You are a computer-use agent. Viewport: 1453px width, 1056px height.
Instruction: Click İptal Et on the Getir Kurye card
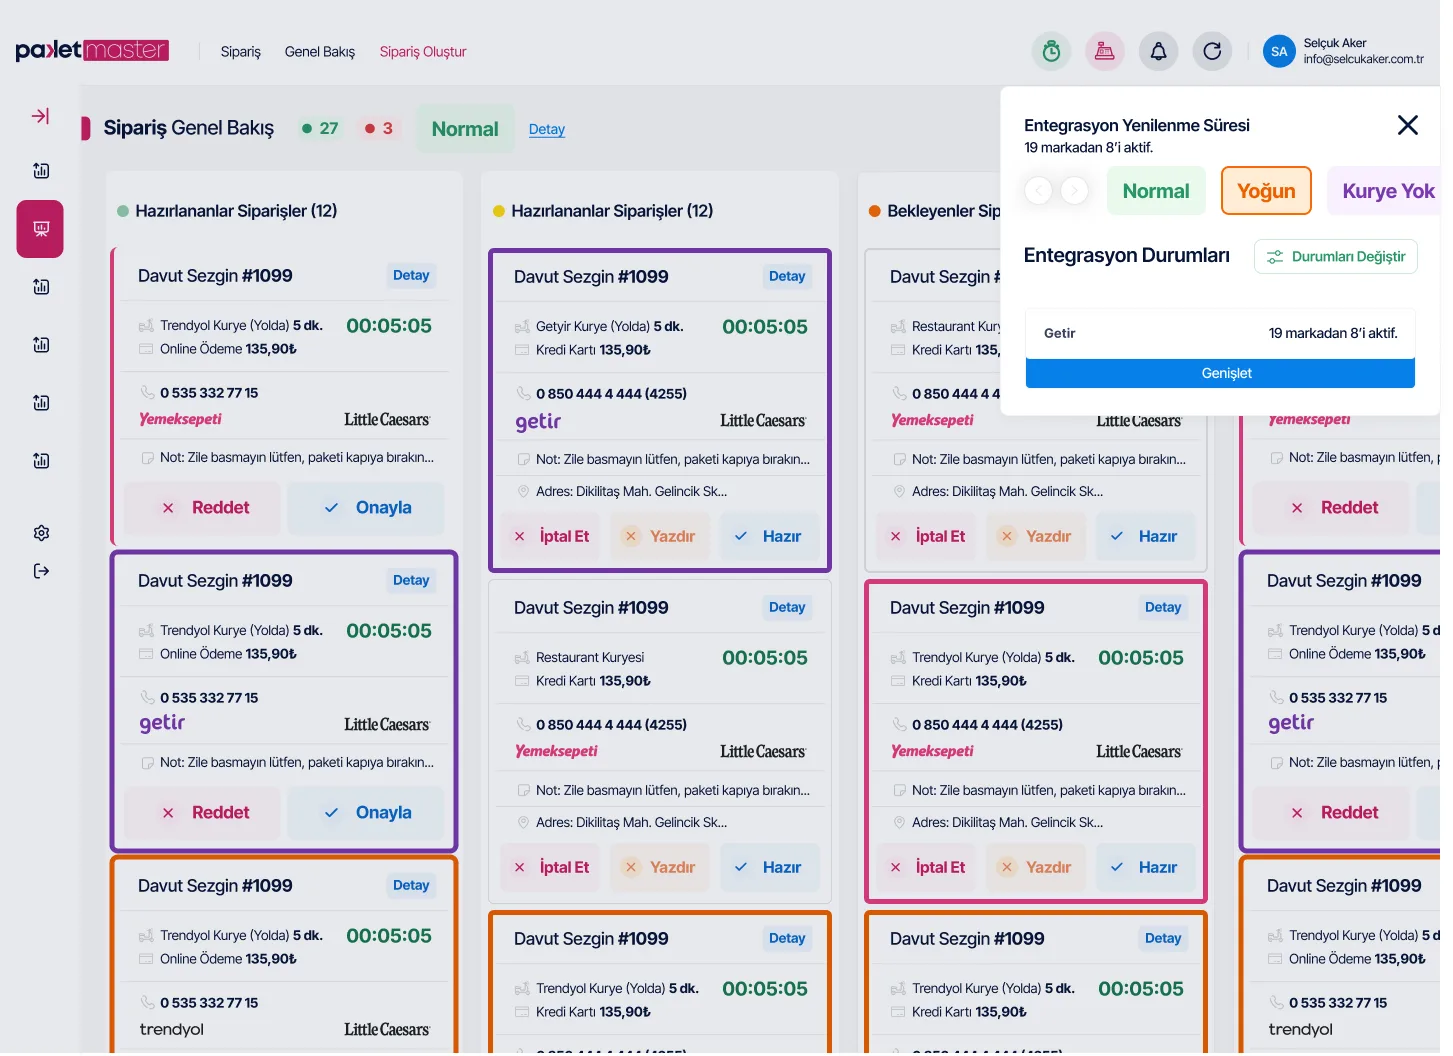(550, 537)
